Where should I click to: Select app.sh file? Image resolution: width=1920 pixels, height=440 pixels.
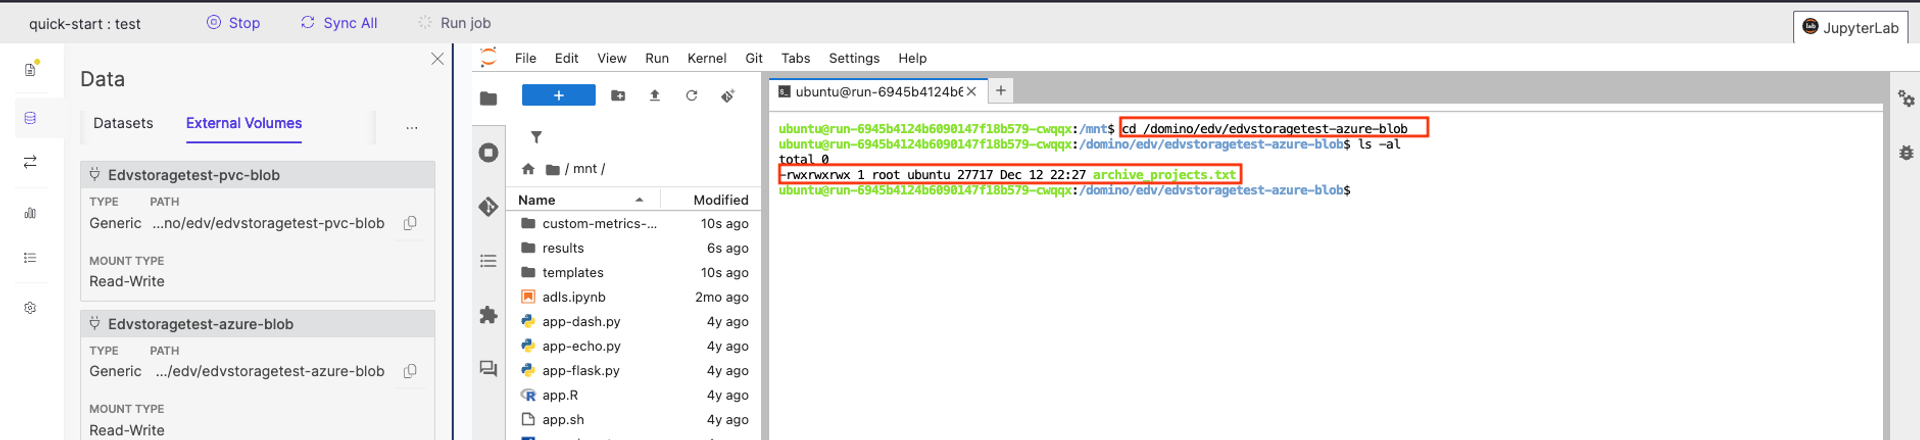point(634,420)
